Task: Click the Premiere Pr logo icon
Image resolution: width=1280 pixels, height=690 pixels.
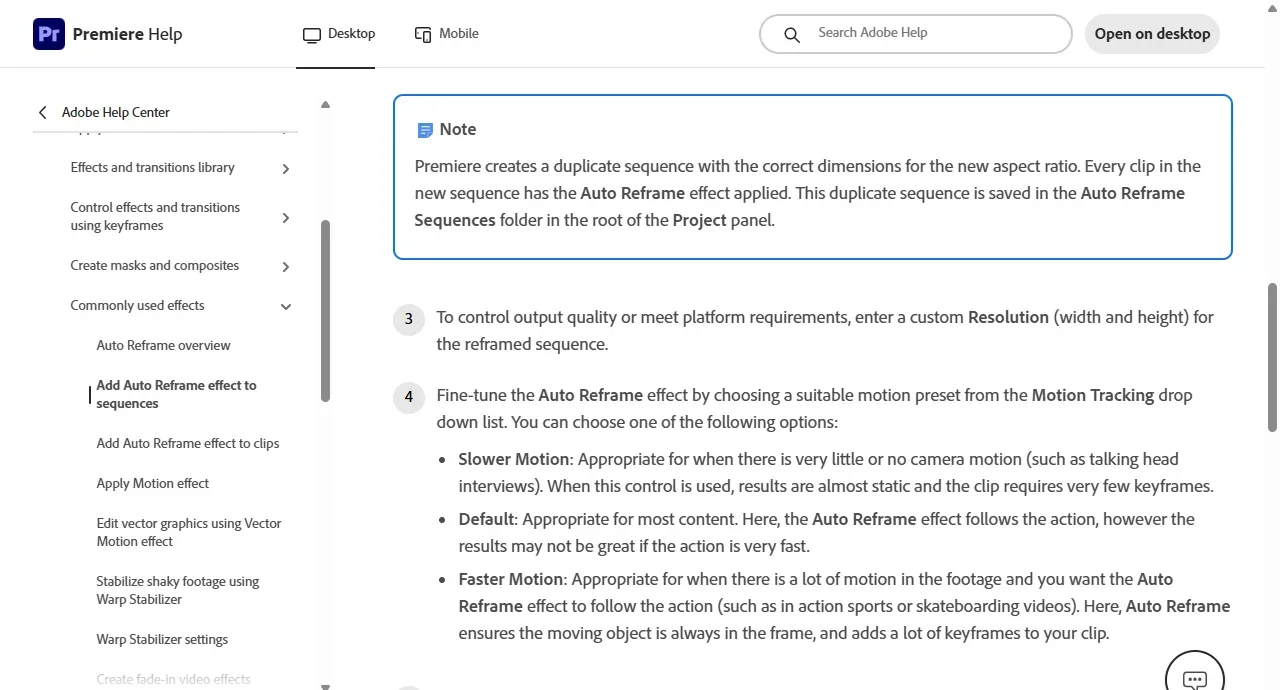Action: (x=49, y=34)
